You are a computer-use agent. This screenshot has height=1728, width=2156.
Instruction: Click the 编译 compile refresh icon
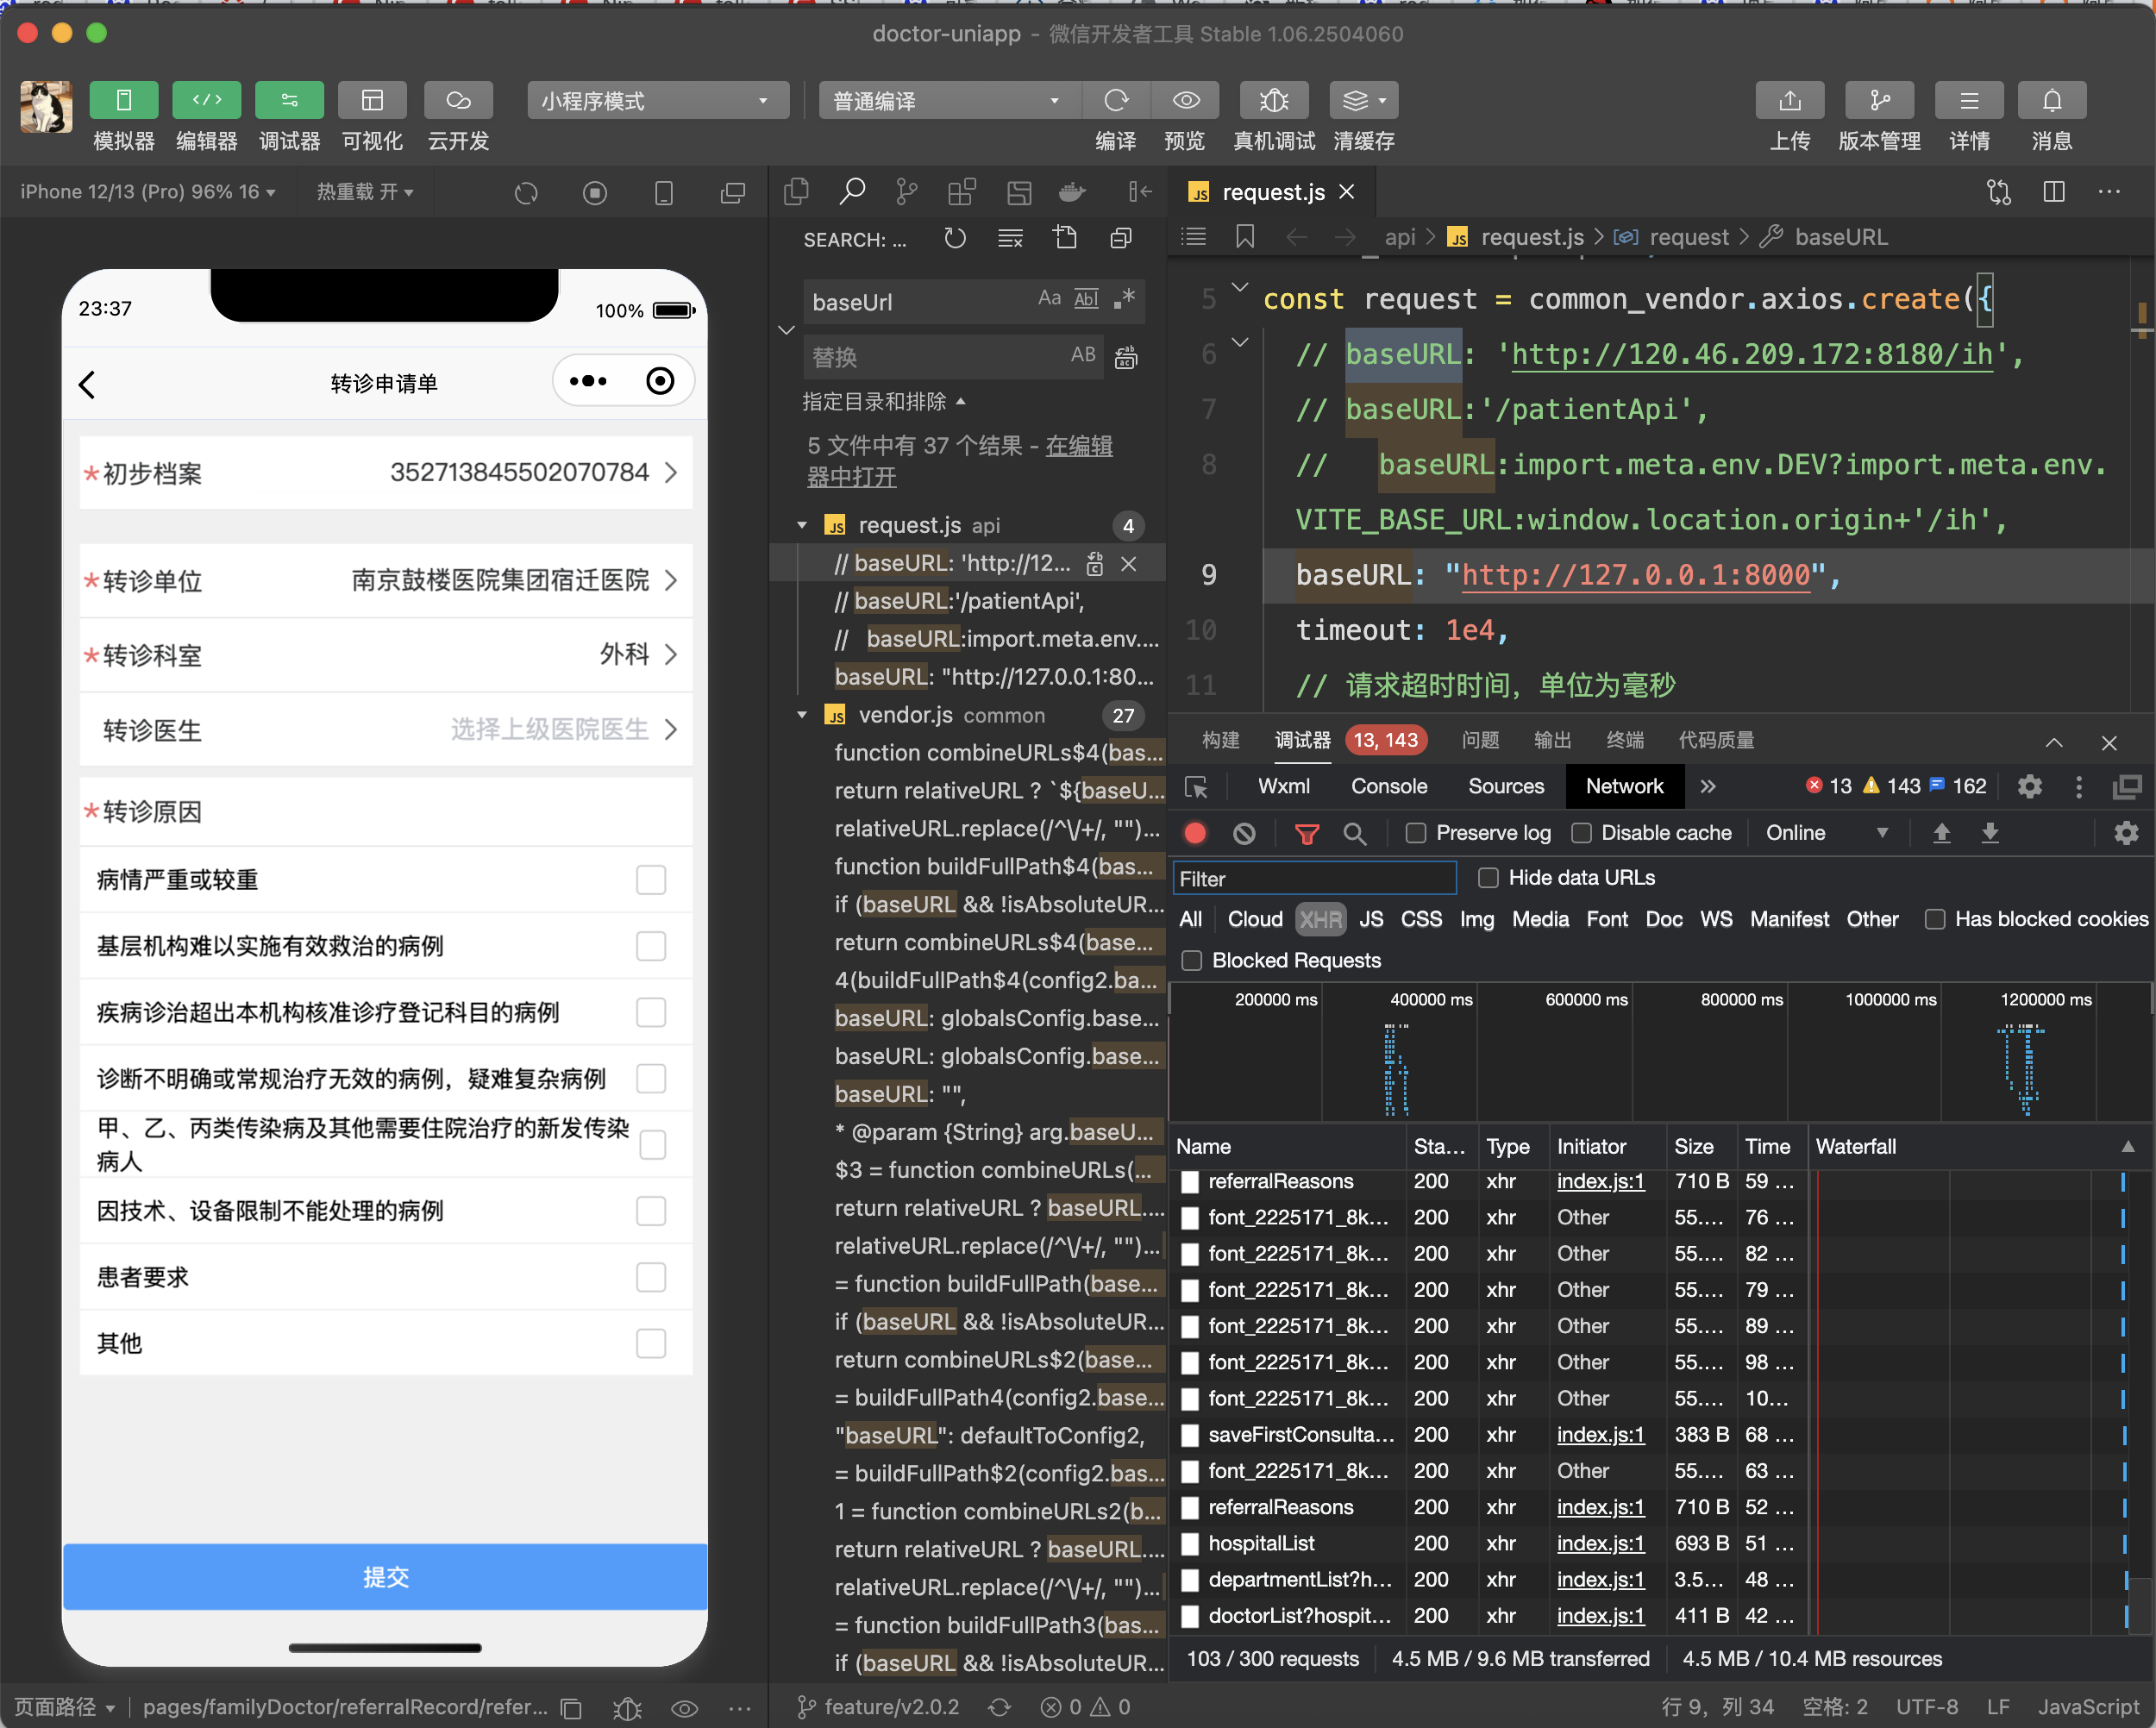pos(1116,100)
